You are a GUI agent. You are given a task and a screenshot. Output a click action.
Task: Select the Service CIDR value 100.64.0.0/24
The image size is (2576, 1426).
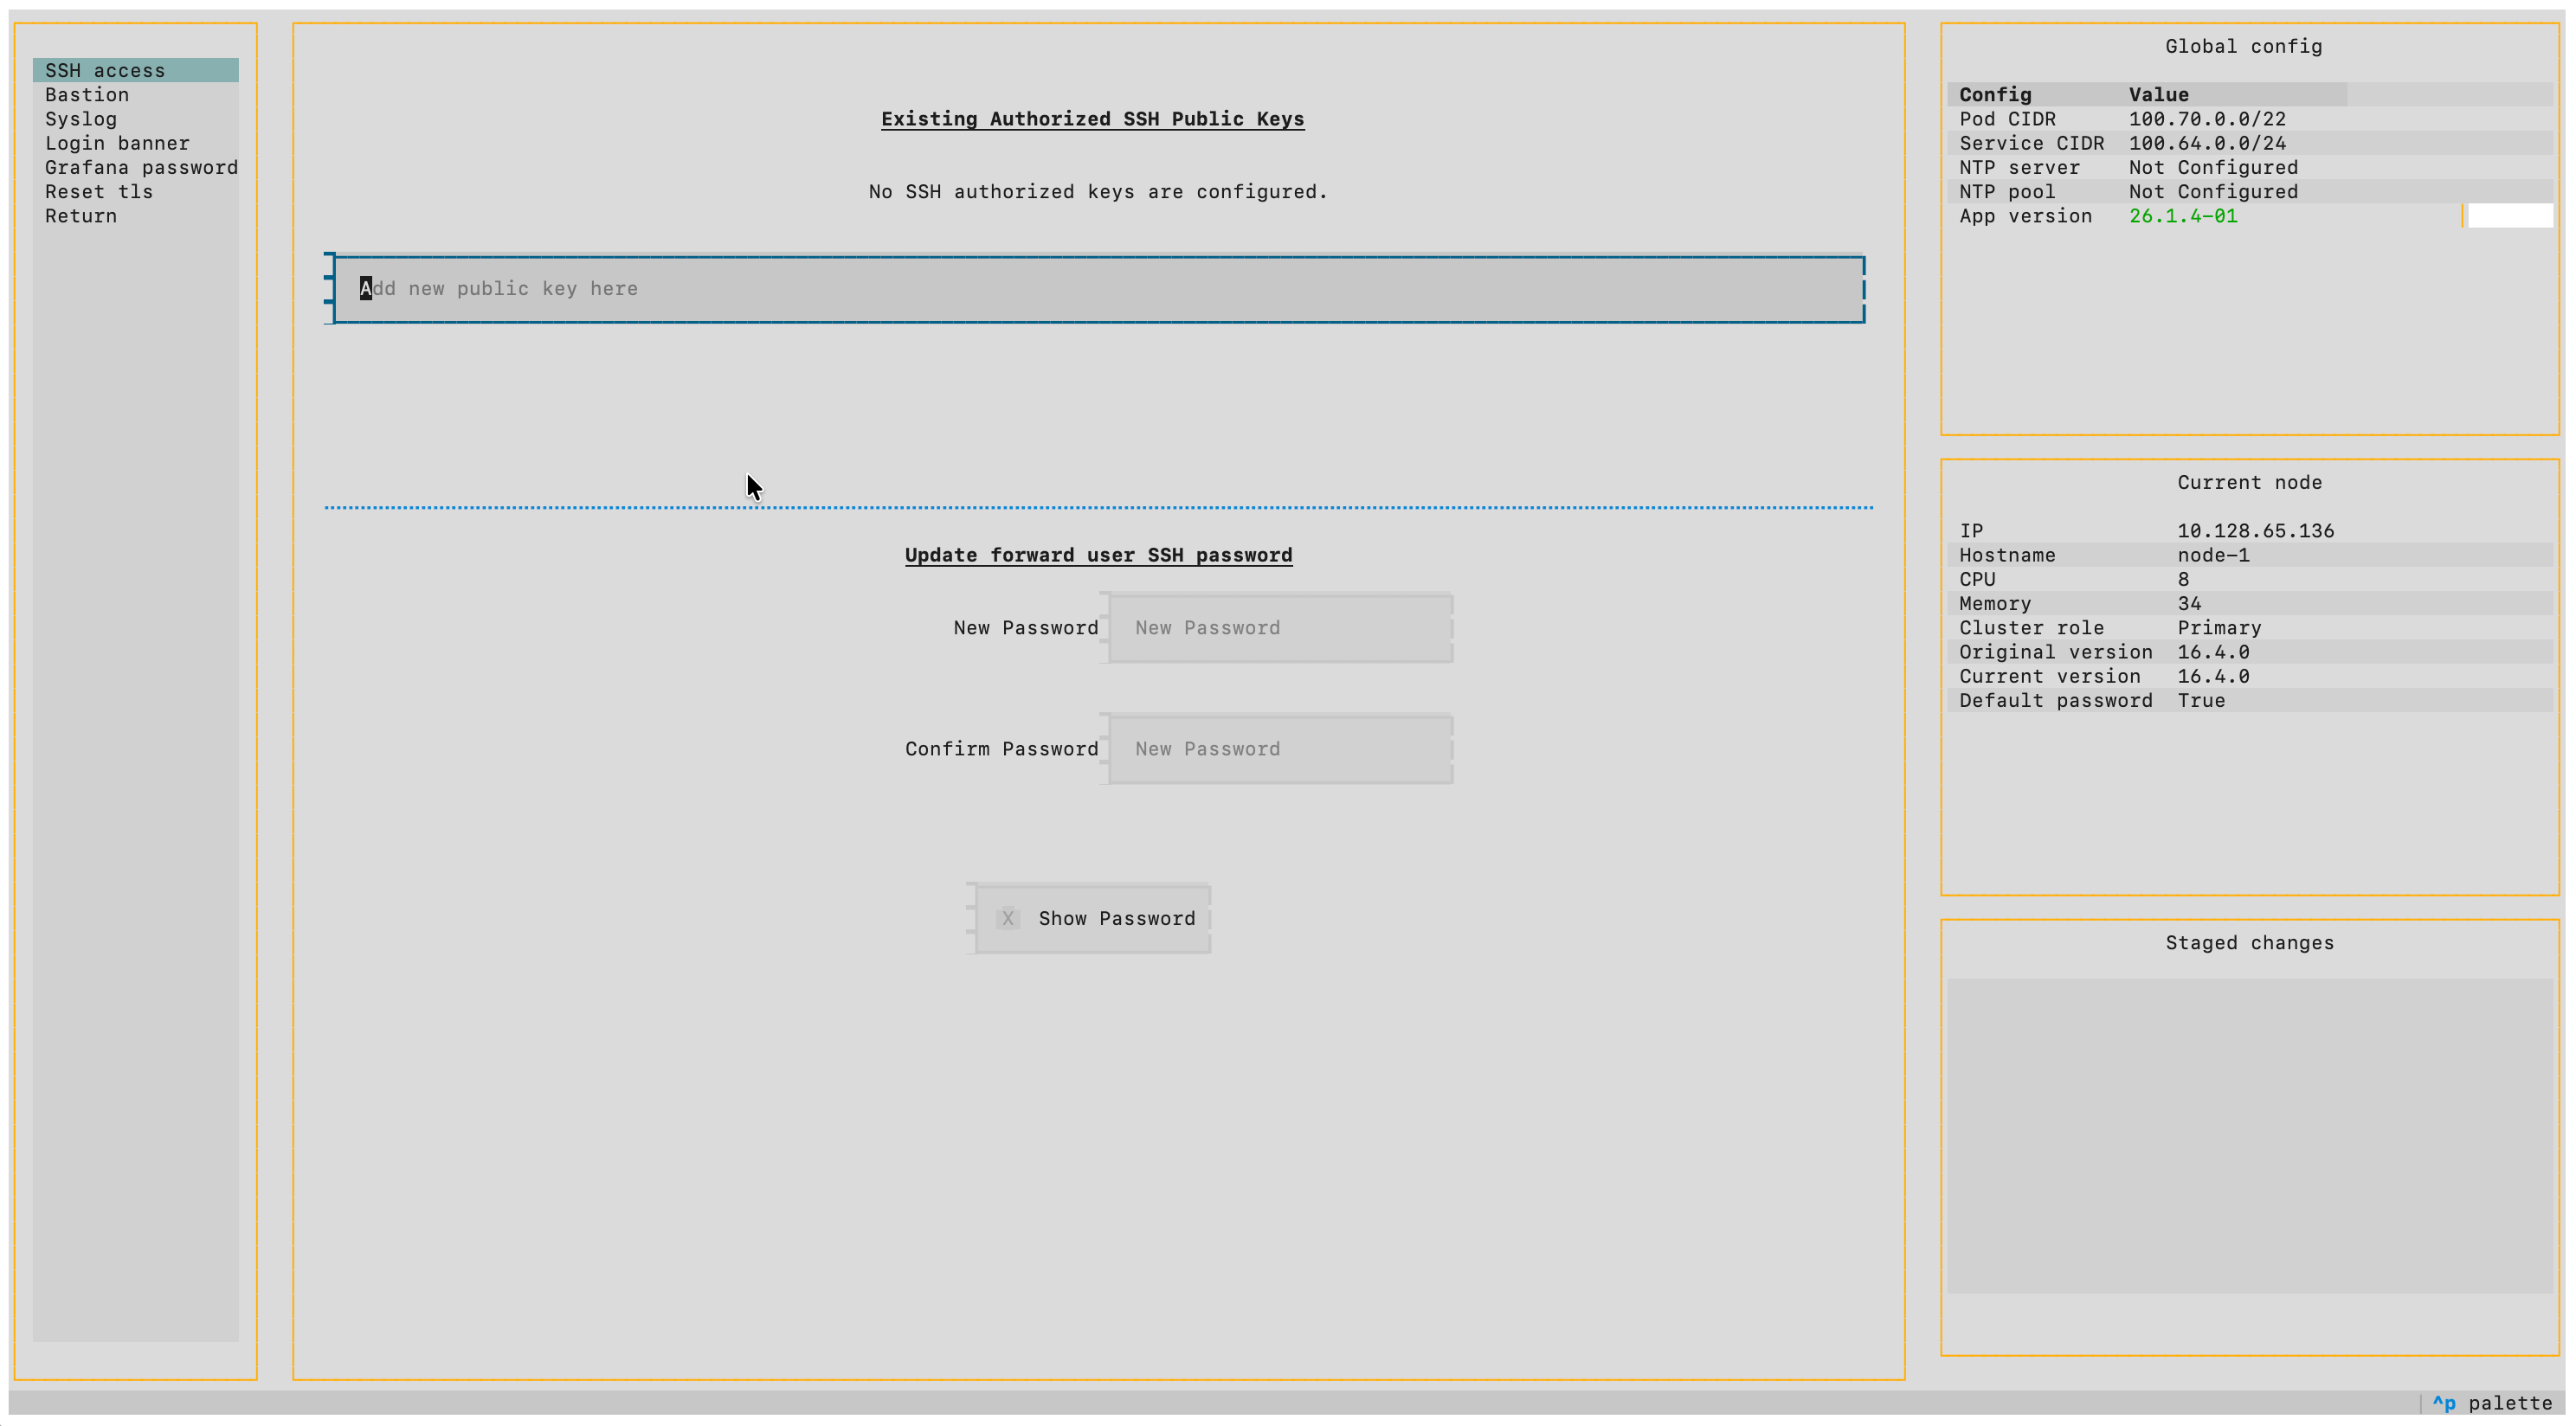tap(2207, 143)
